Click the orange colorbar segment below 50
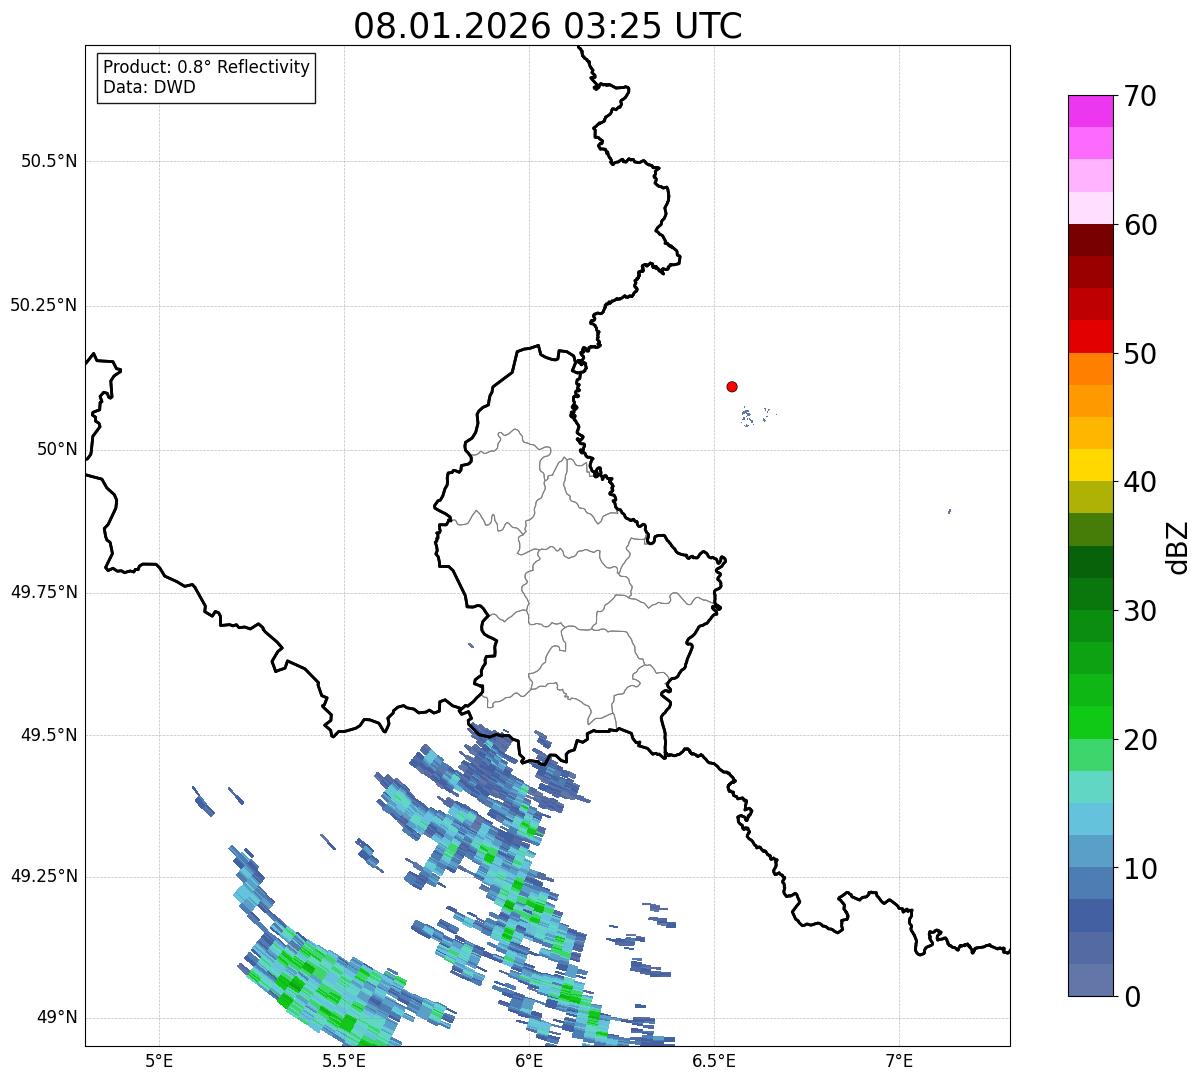The height and width of the screenshot is (1081, 1202). coord(1090,369)
